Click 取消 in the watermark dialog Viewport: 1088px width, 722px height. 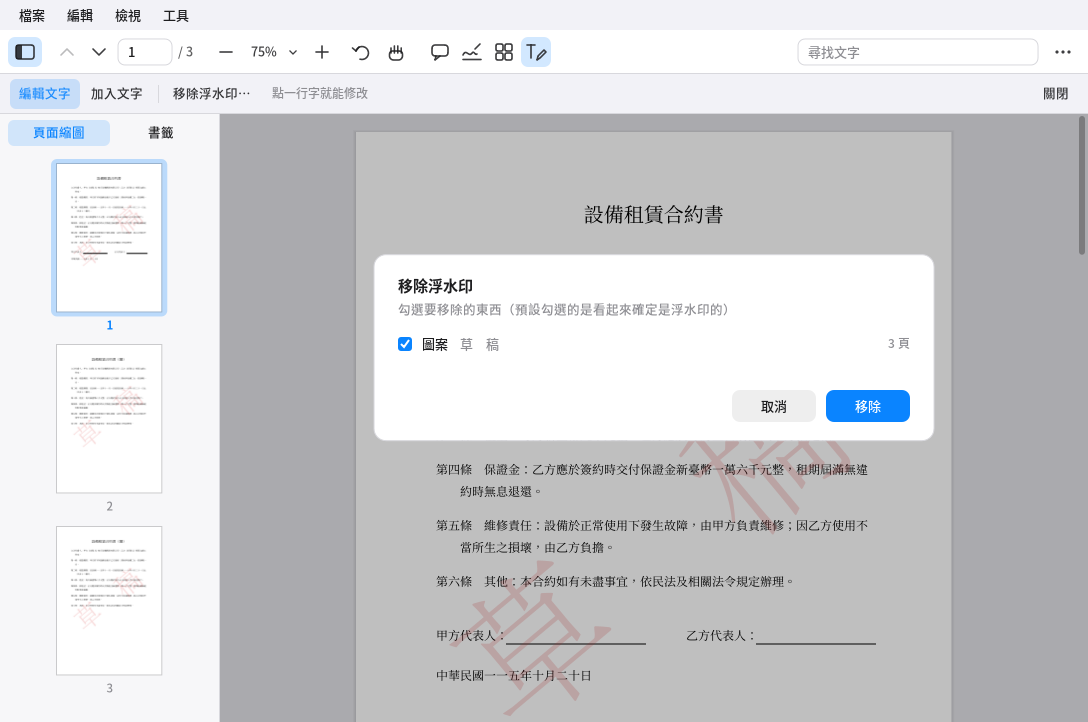774,406
